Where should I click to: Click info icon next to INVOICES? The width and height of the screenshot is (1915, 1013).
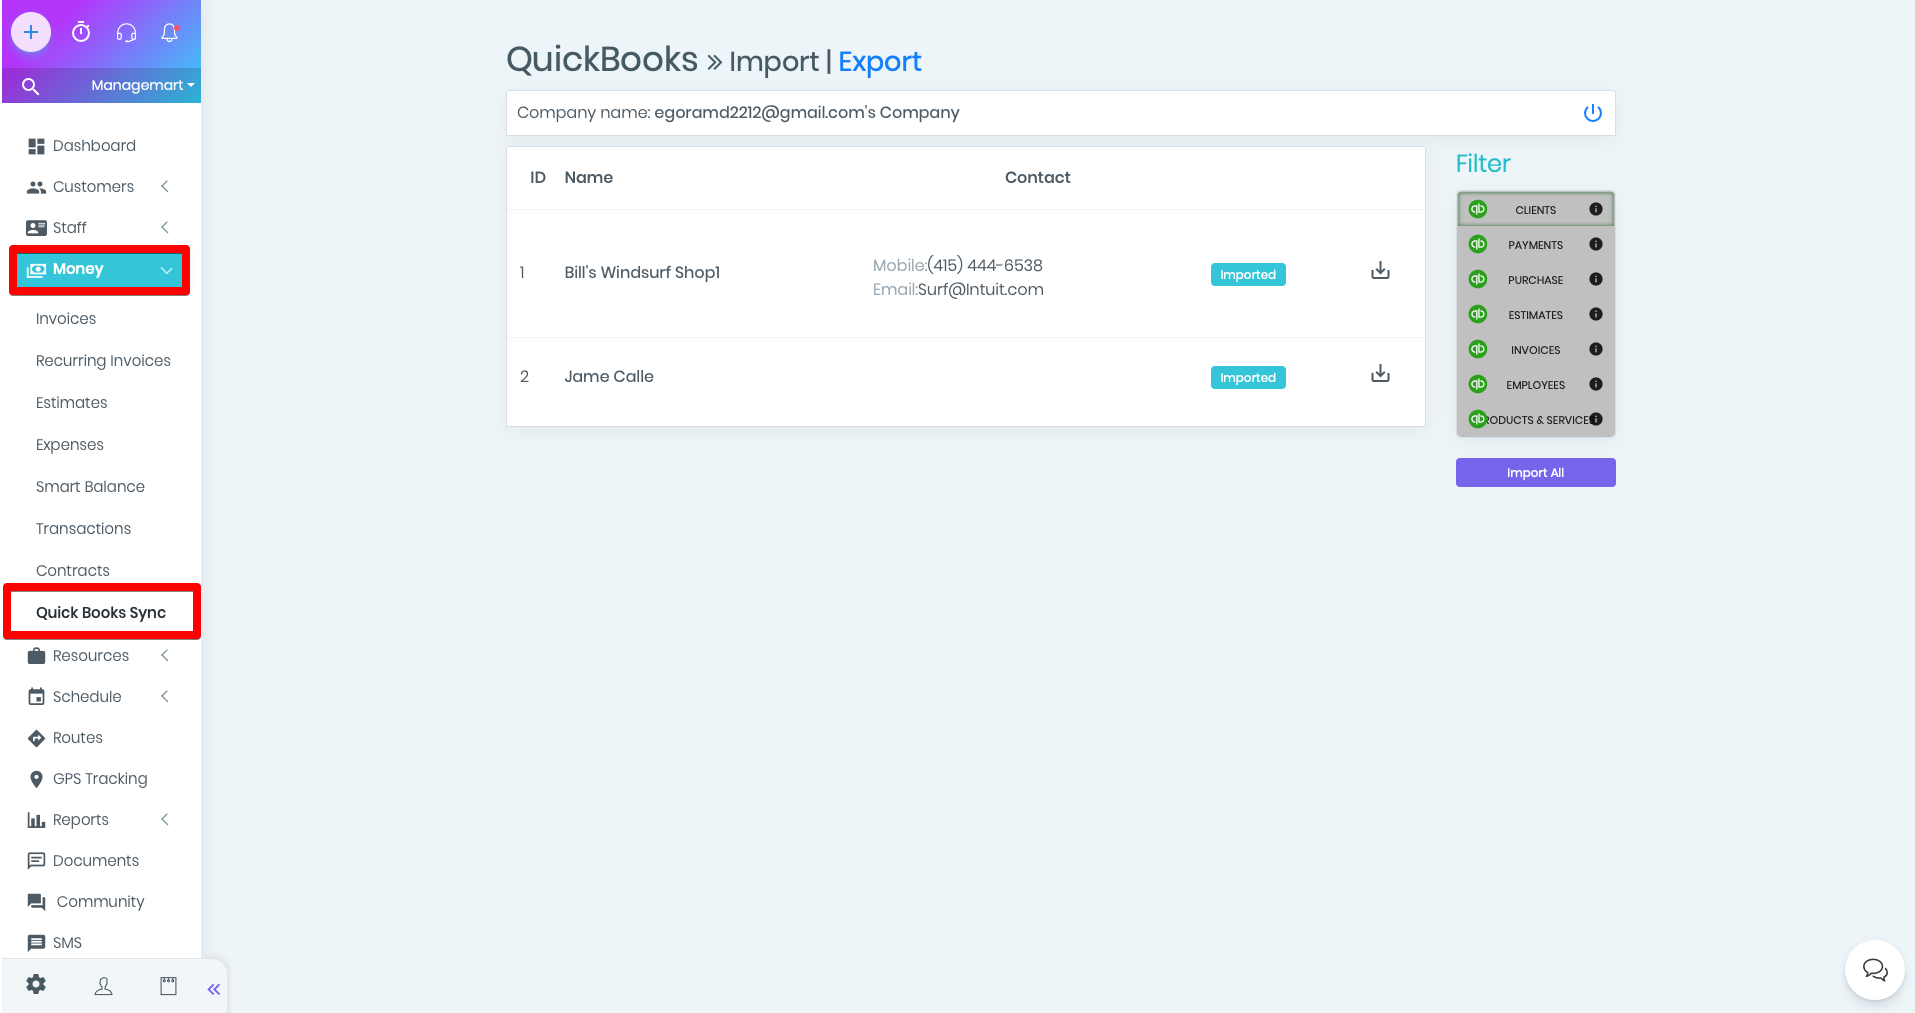[1596, 349]
